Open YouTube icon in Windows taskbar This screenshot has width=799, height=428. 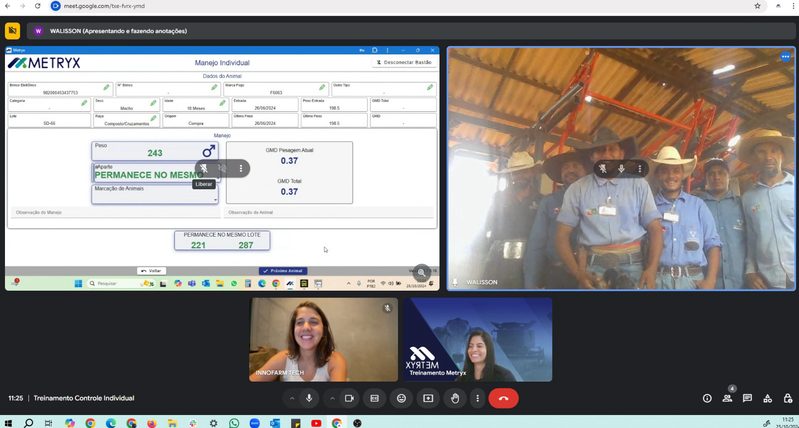[x=316, y=423]
